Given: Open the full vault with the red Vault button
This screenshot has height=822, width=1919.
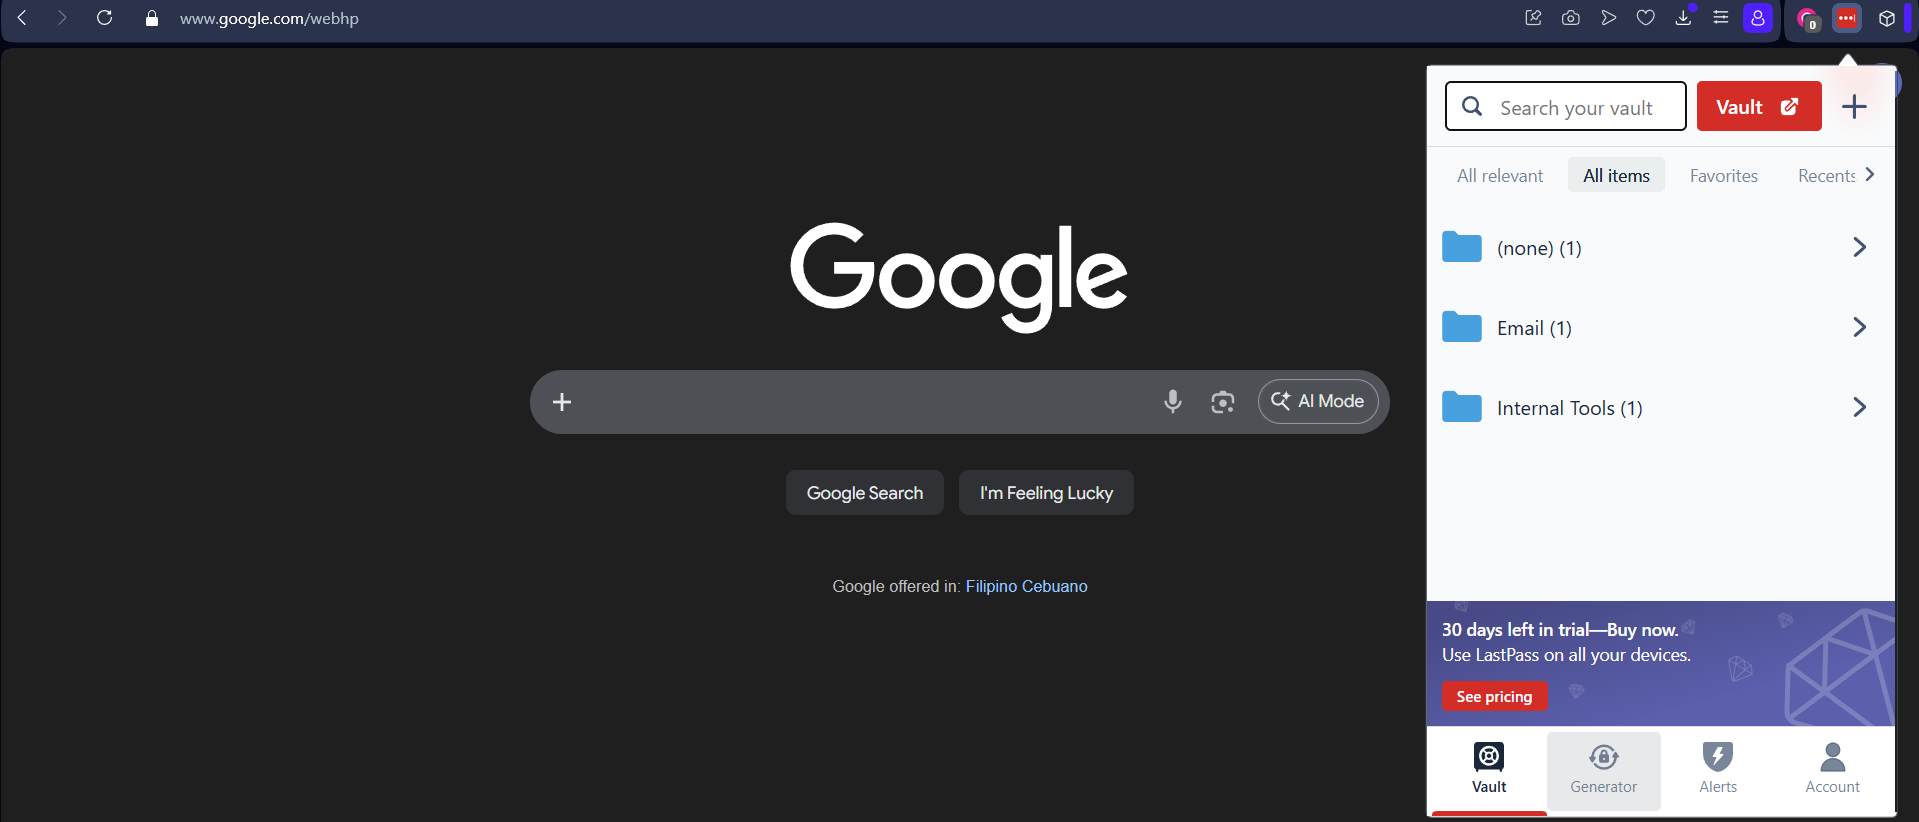Looking at the screenshot, I should click(x=1759, y=106).
